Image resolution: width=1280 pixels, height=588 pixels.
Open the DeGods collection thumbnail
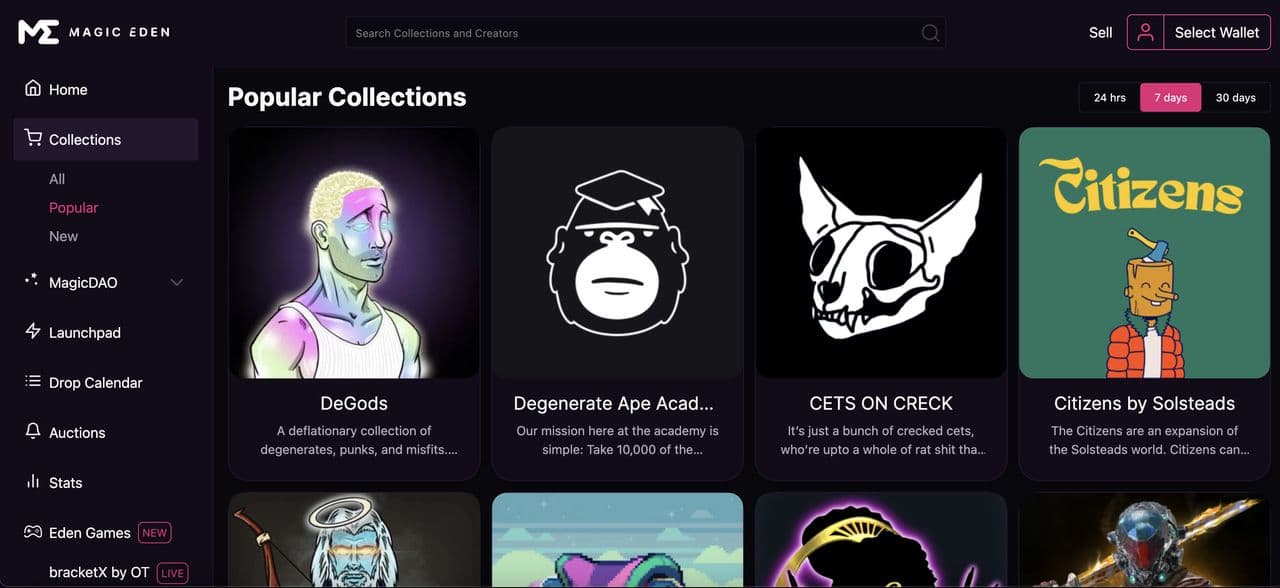pos(354,253)
